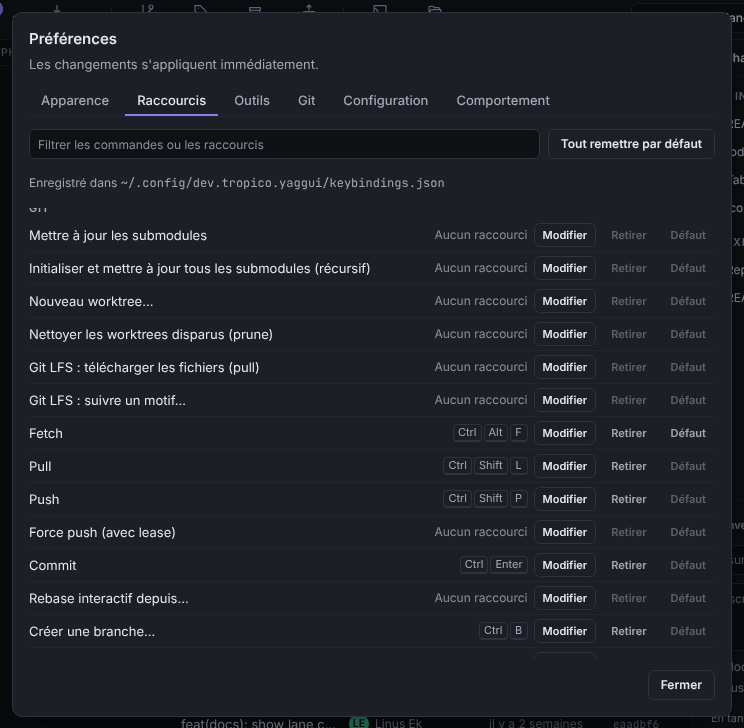Click Retirer in the 'Nouveau worktree...' row

click(x=628, y=301)
